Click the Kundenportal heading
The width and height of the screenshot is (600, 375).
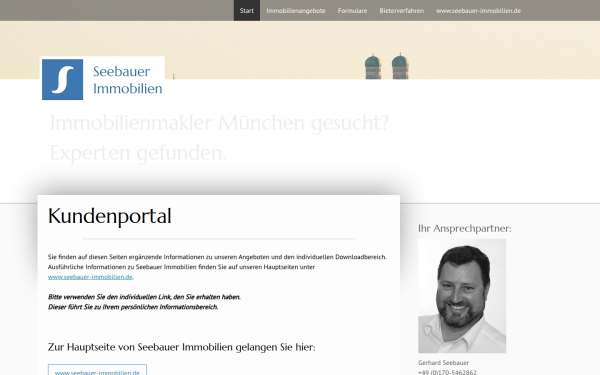coord(110,216)
